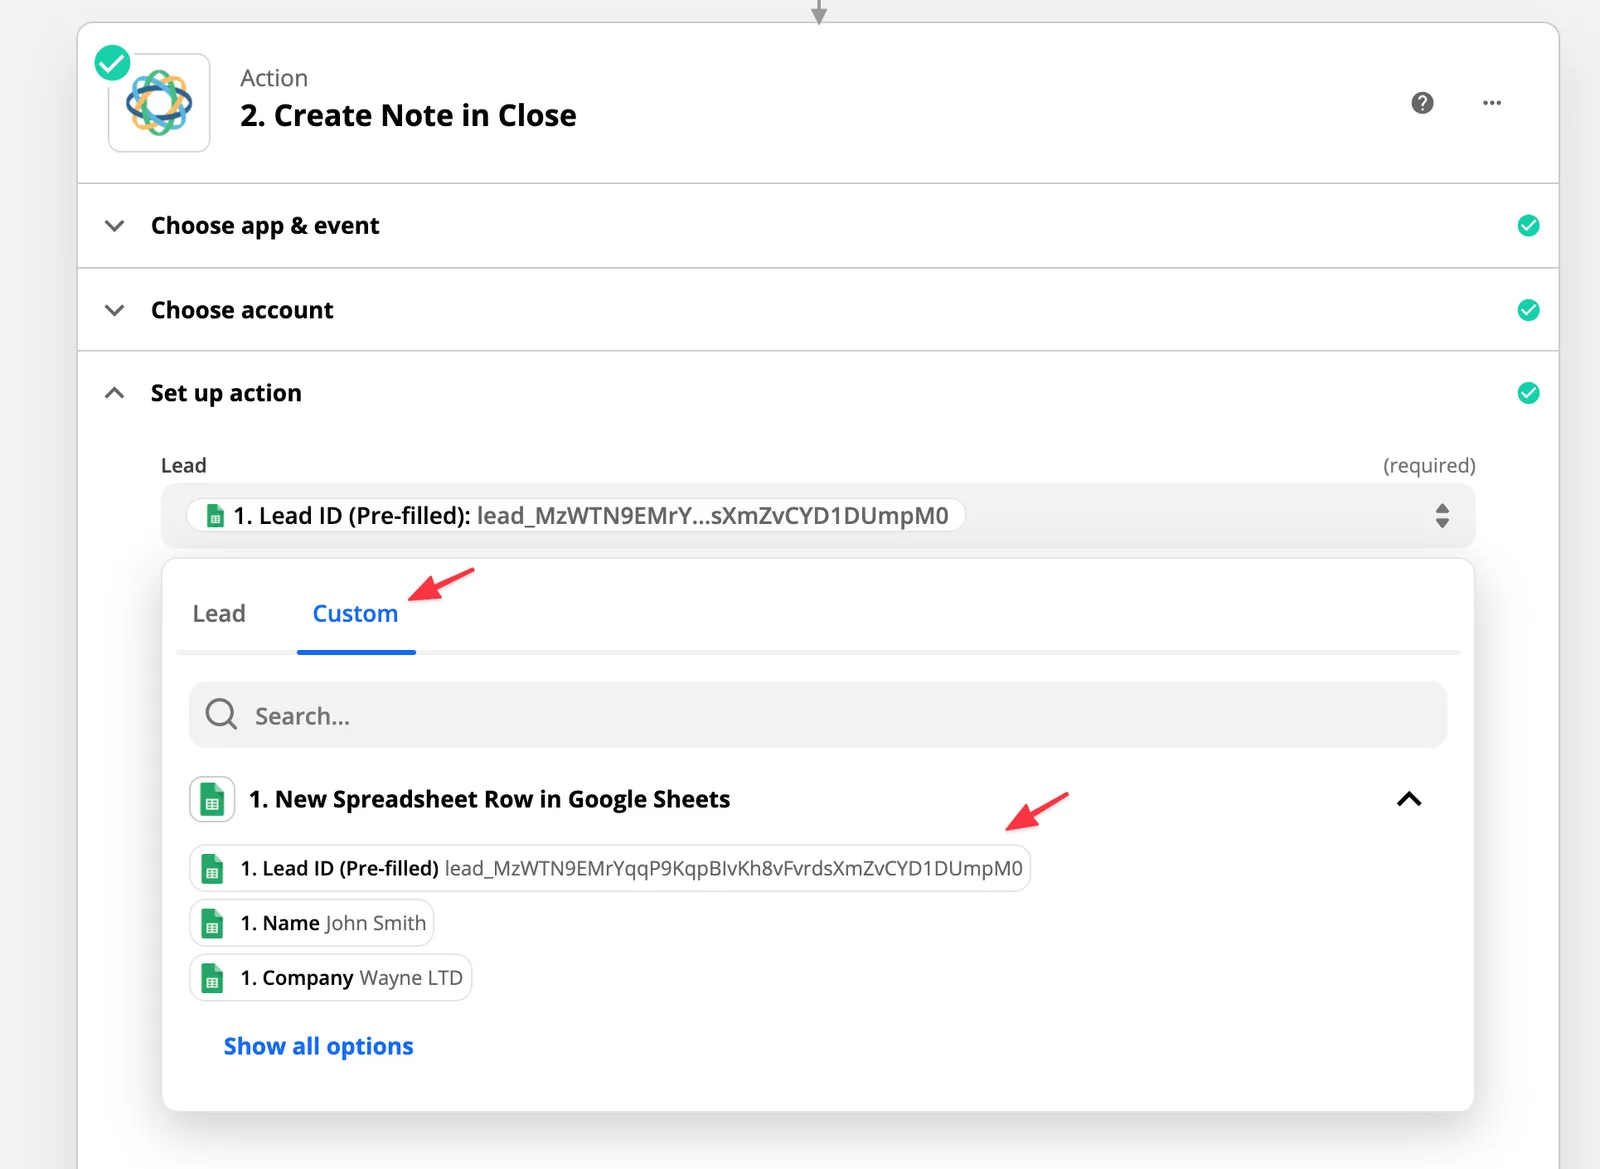Screen dimensions: 1600x1169
Task: Open the three-dot more options menu
Action: [1492, 103]
